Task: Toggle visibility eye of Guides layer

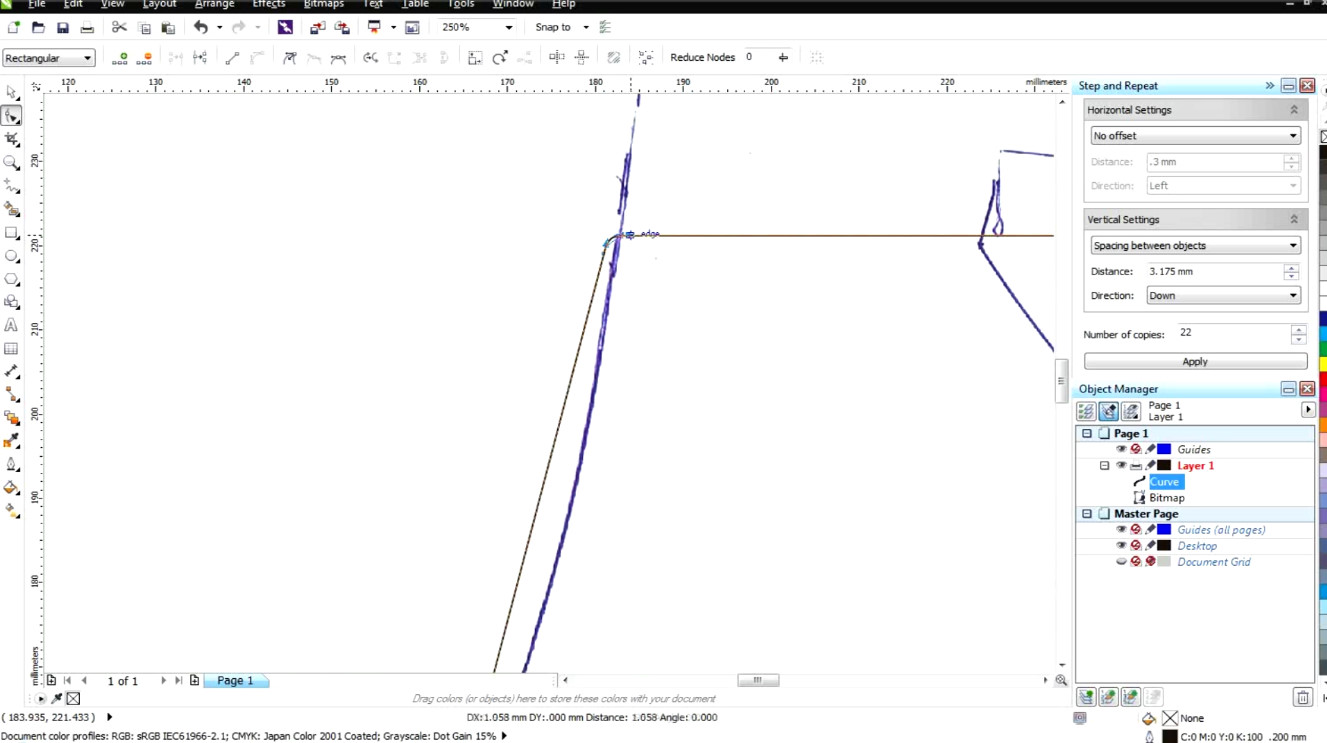Action: click(1121, 450)
